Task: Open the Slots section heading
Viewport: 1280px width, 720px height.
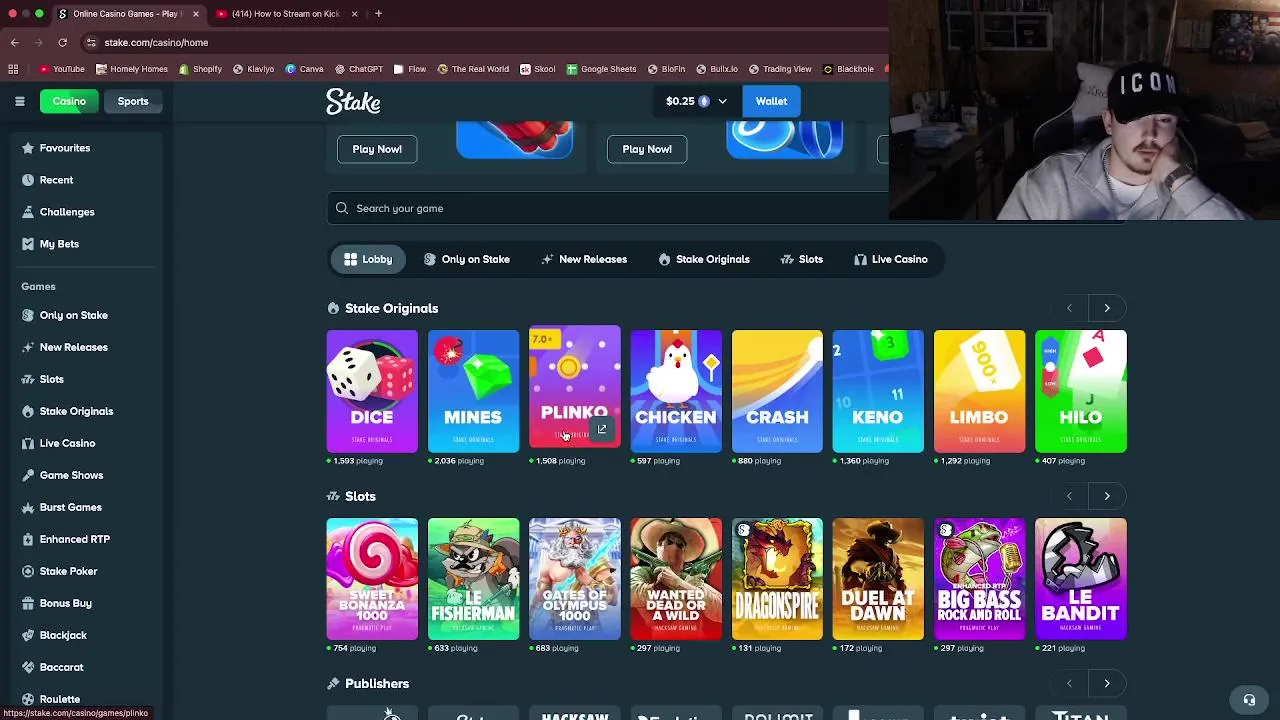Action: coord(360,496)
